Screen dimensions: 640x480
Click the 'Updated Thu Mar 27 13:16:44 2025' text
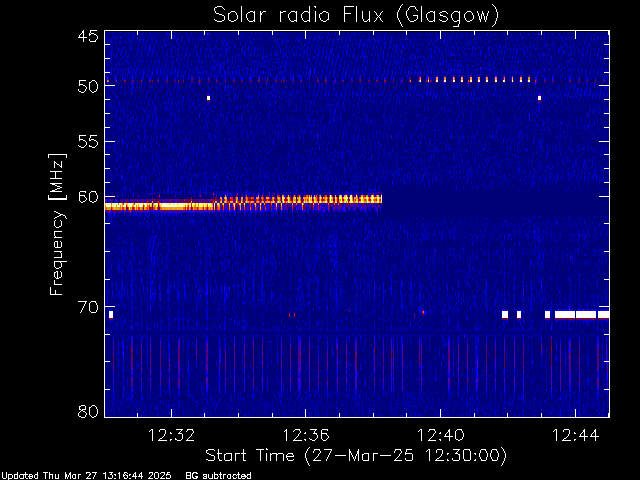[86, 476]
